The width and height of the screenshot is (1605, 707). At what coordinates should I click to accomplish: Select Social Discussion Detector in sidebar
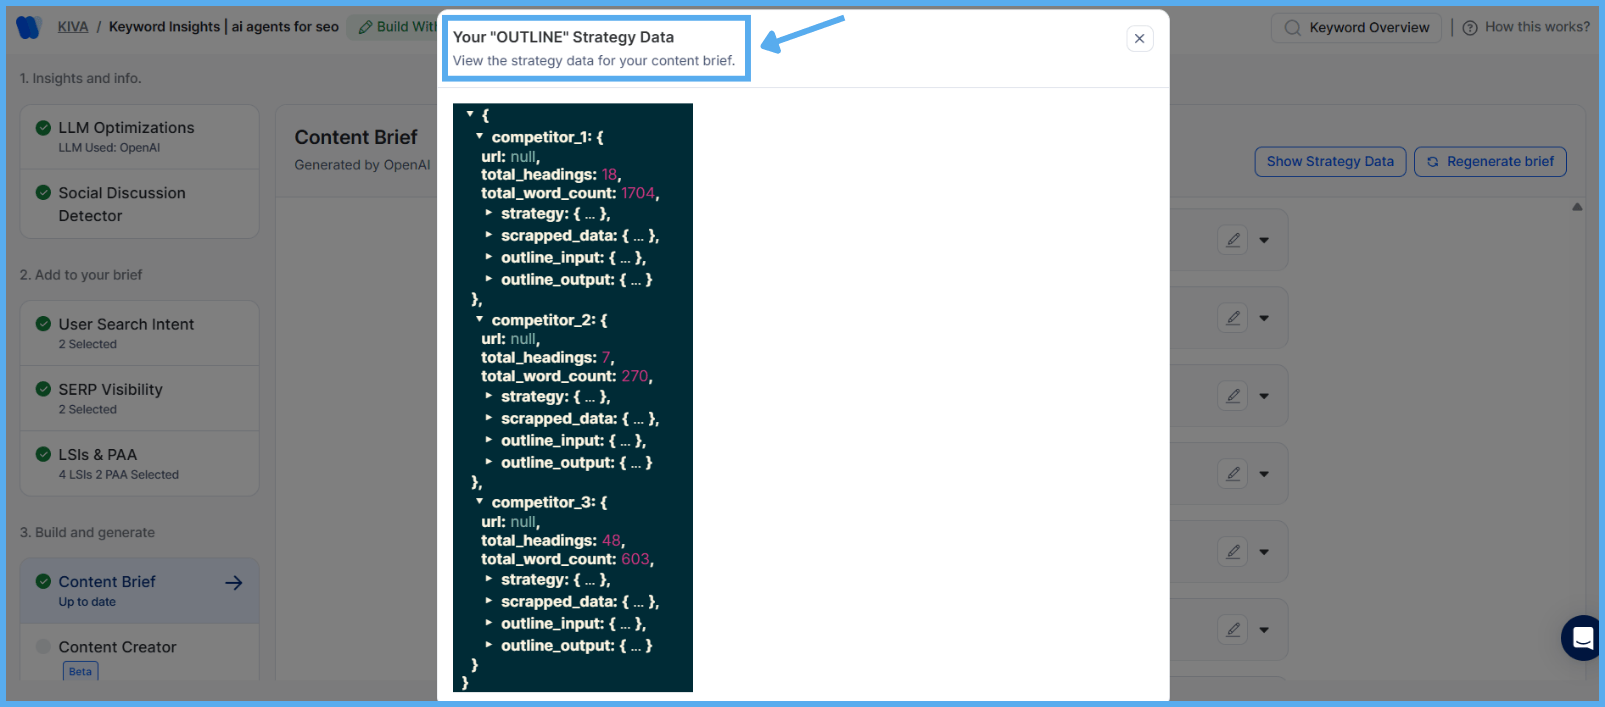point(121,204)
